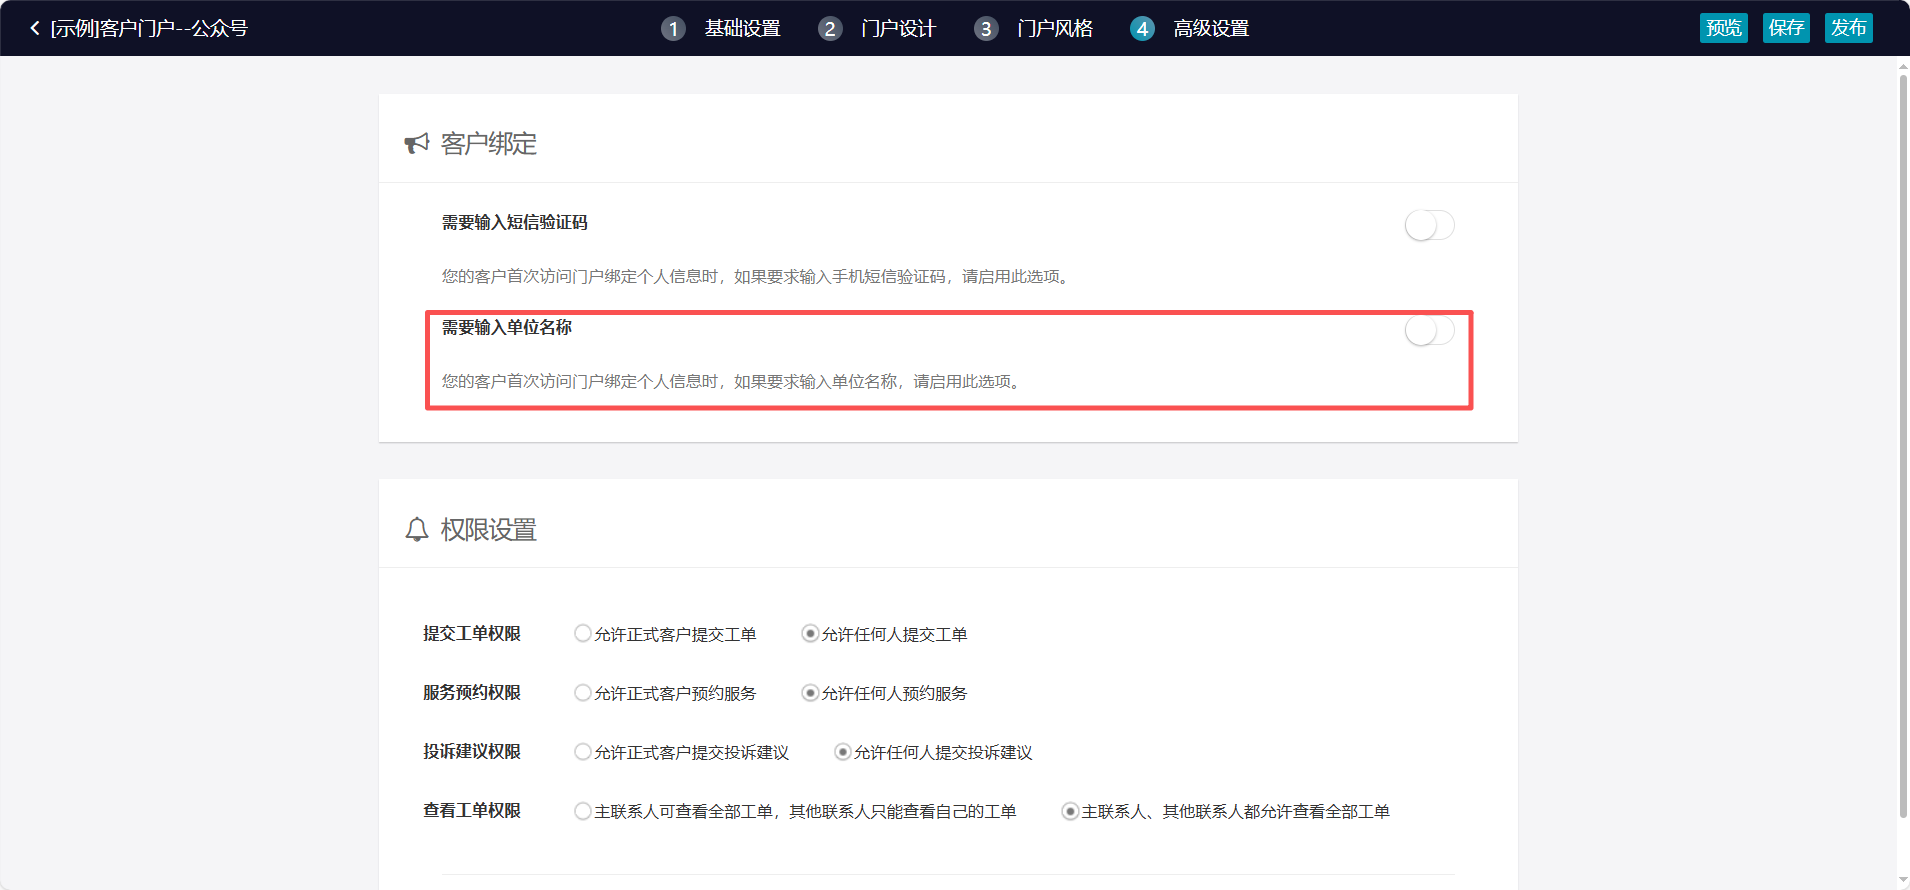Screen dimensions: 1910x890
Task: Turn on the 需要输入单位名称 switch
Action: tap(1429, 330)
